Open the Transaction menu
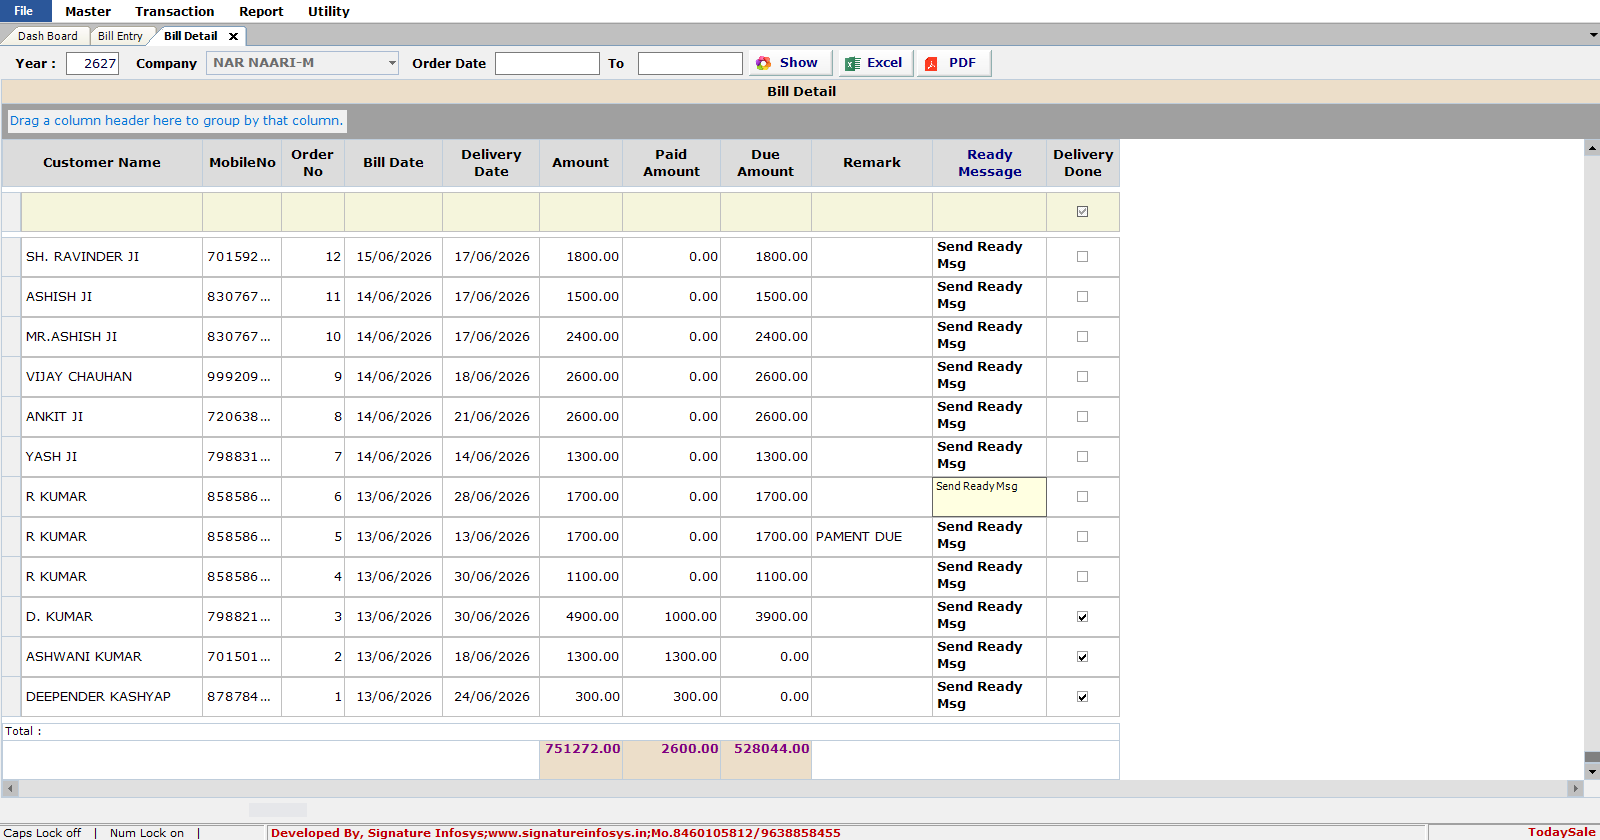 point(175,11)
